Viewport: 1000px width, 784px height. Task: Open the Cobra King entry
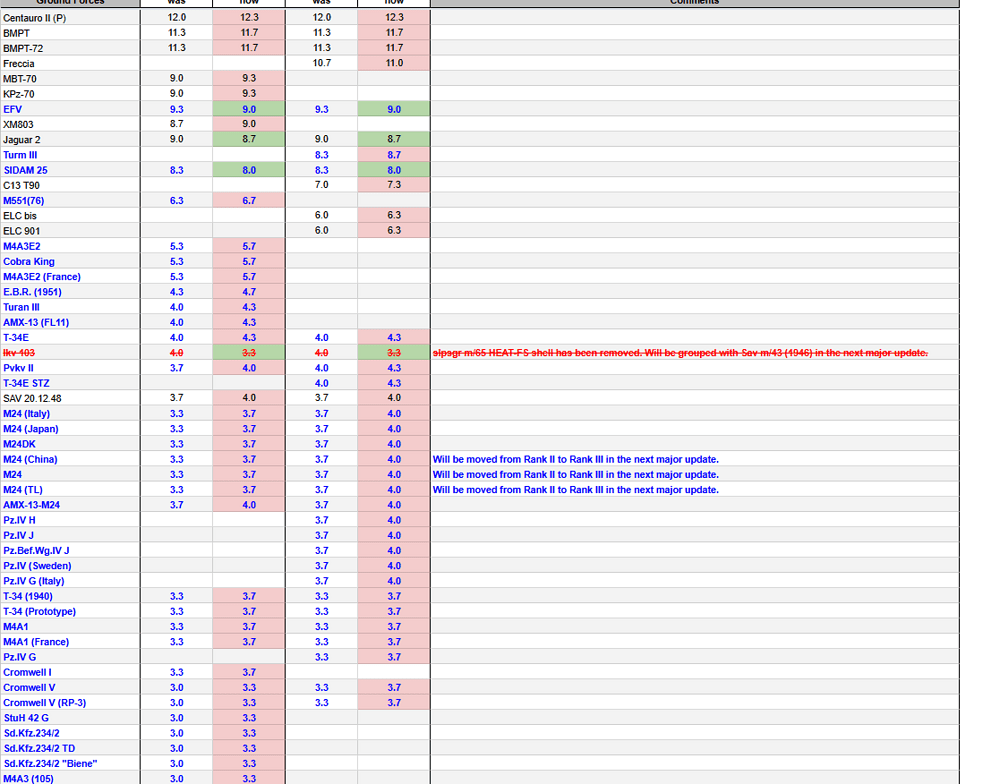click(29, 262)
